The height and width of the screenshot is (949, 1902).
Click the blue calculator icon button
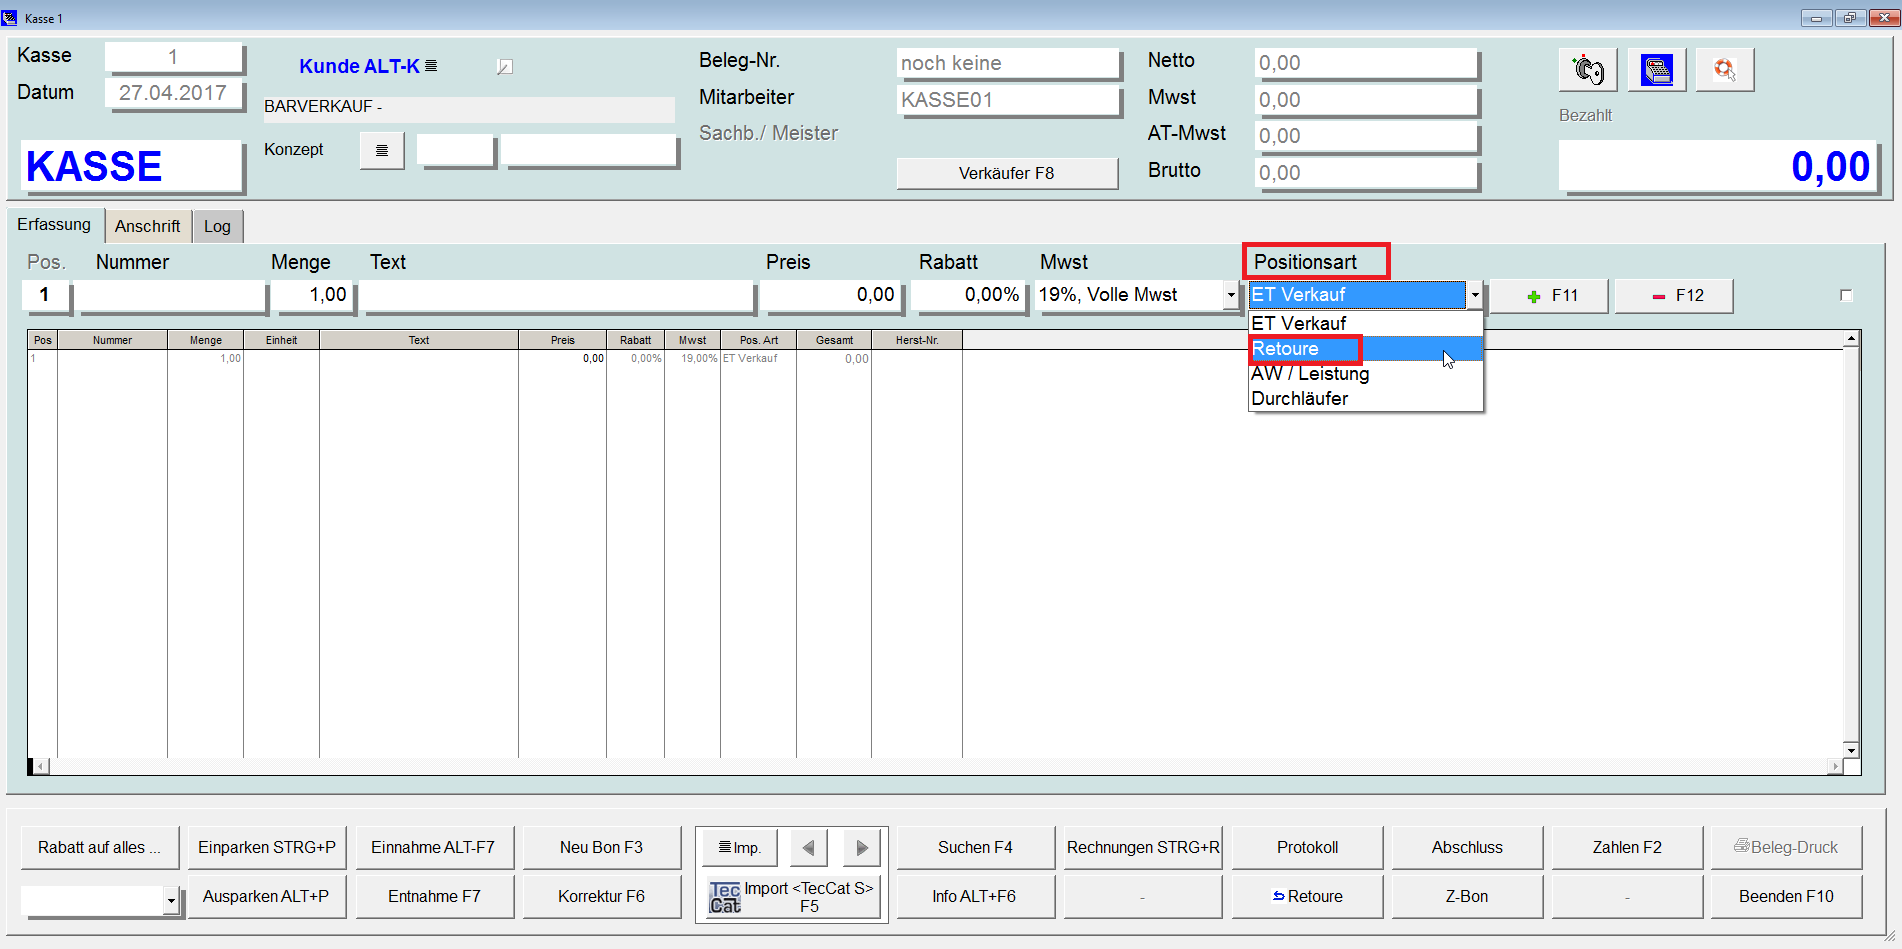tap(1656, 70)
